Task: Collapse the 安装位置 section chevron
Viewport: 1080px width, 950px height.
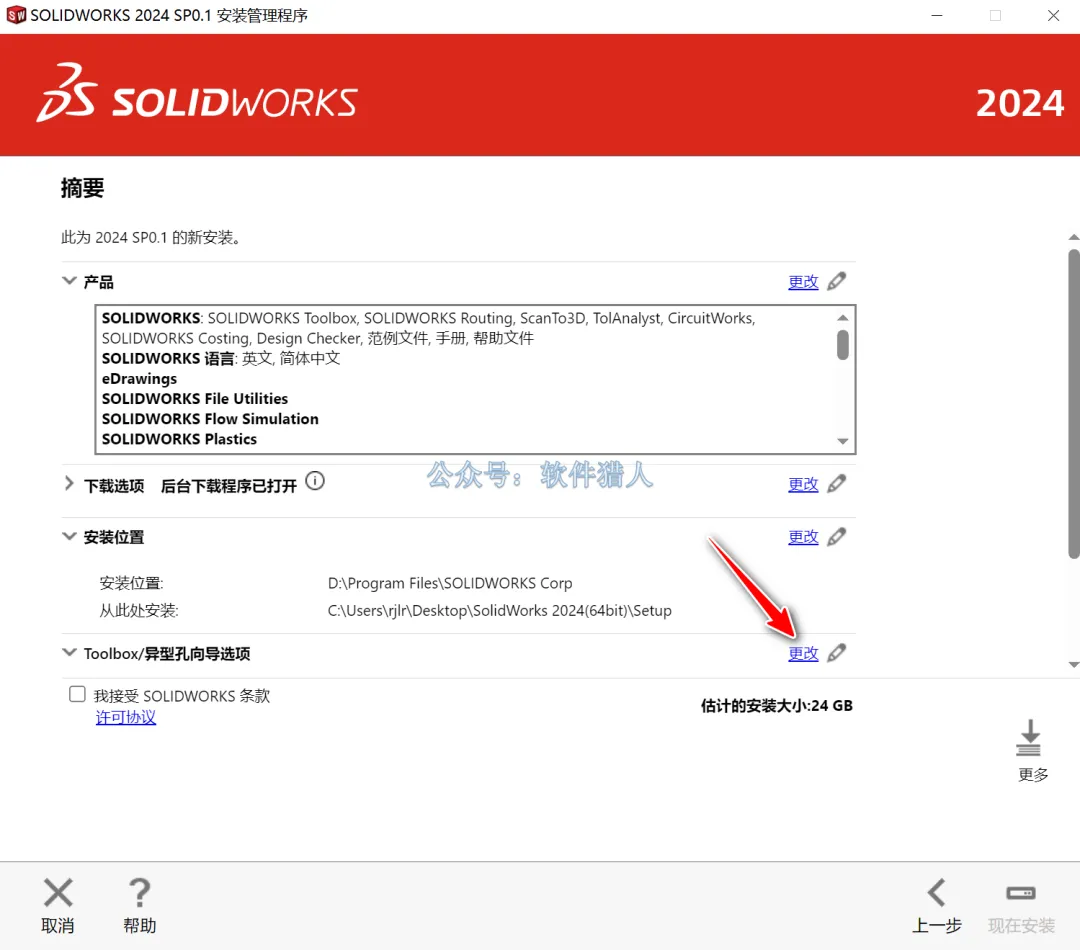Action: point(69,536)
